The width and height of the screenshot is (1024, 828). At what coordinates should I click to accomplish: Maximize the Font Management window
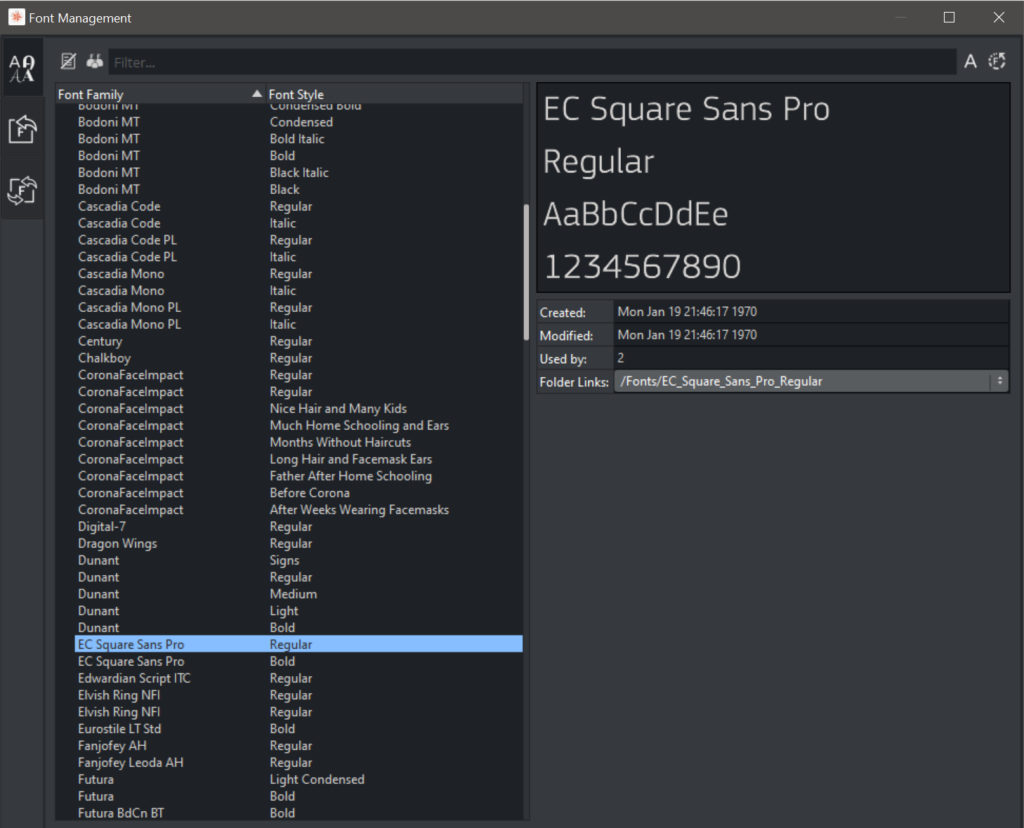[x=949, y=18]
